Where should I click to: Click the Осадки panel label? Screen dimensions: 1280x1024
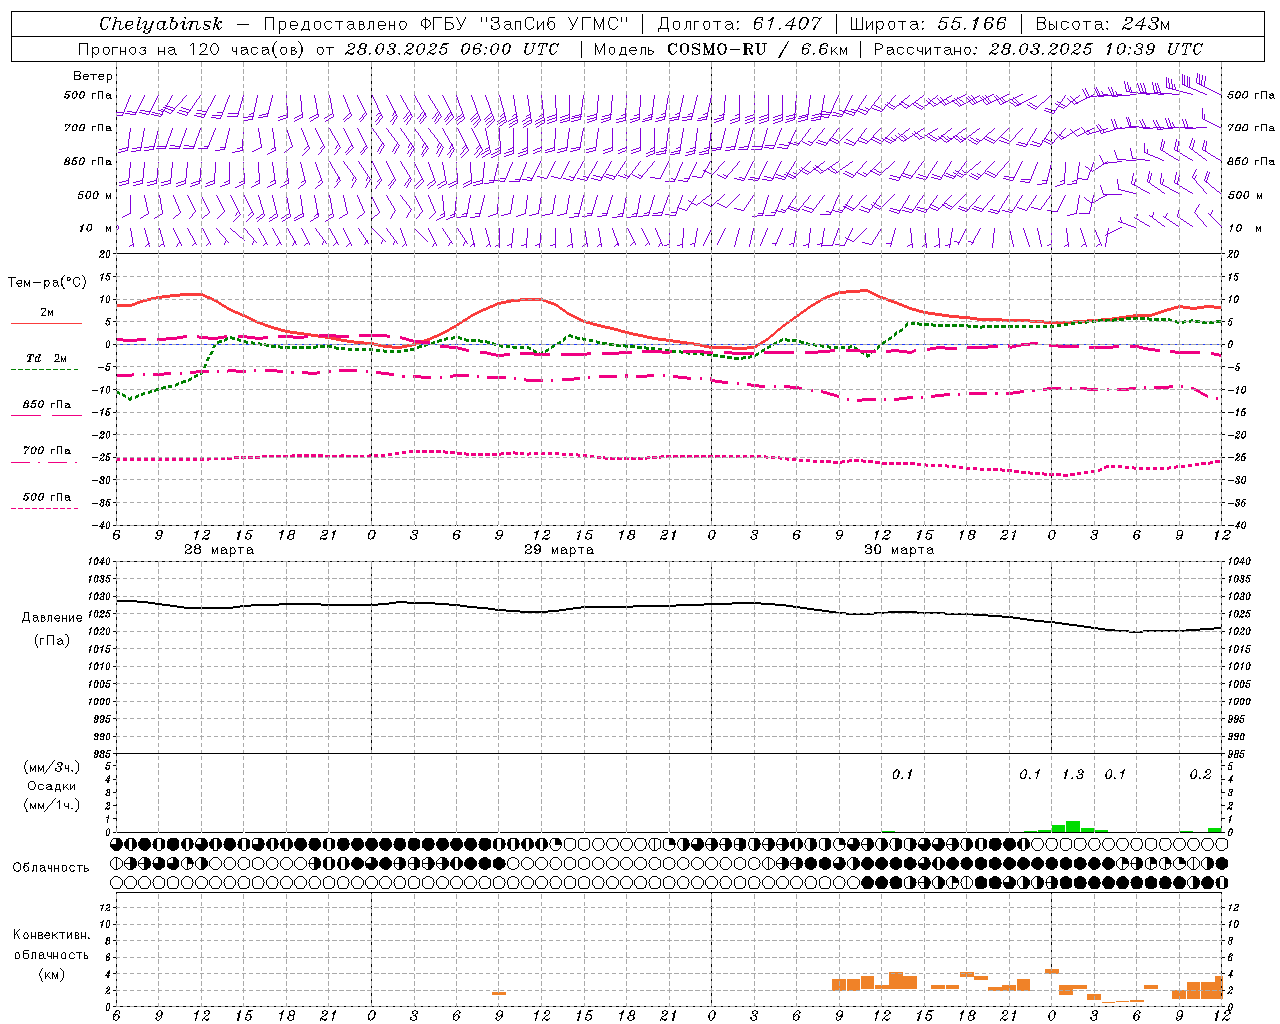pos(52,786)
